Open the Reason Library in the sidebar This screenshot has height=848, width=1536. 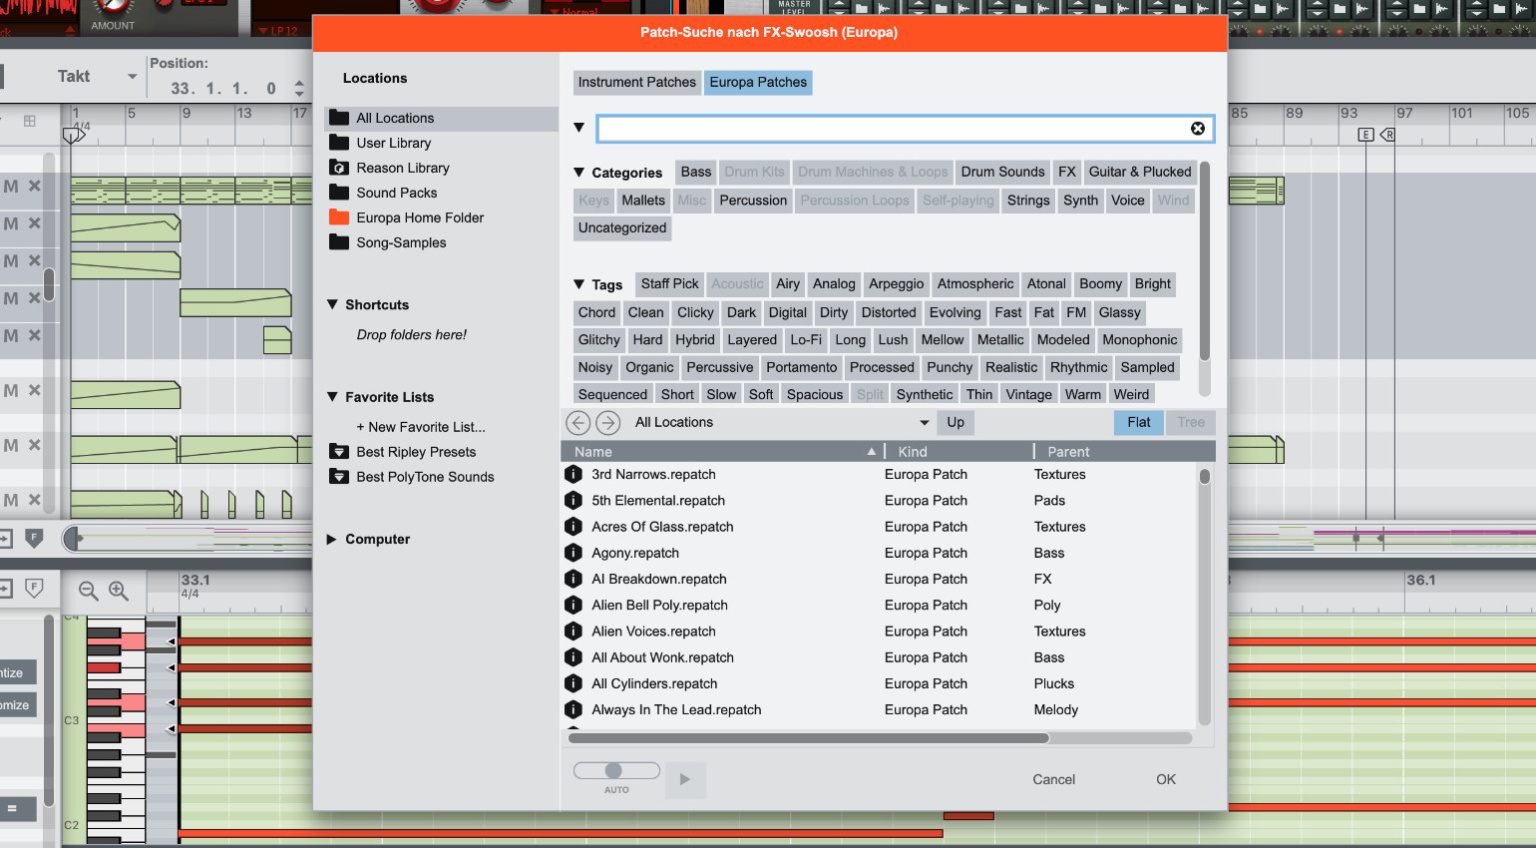point(402,167)
